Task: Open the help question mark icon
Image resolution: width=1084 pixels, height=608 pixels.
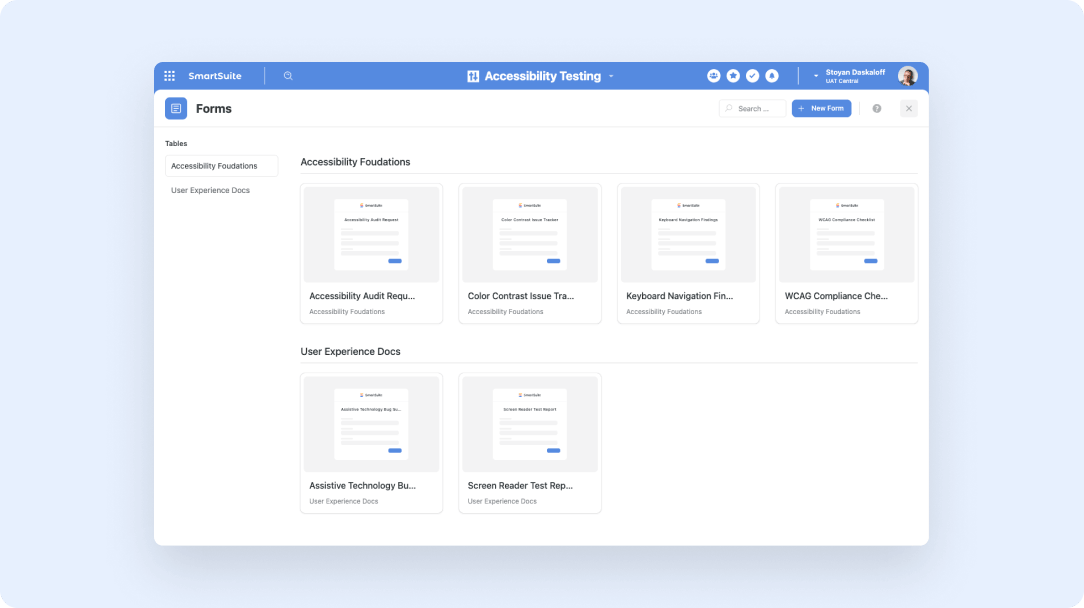Action: [877, 109]
